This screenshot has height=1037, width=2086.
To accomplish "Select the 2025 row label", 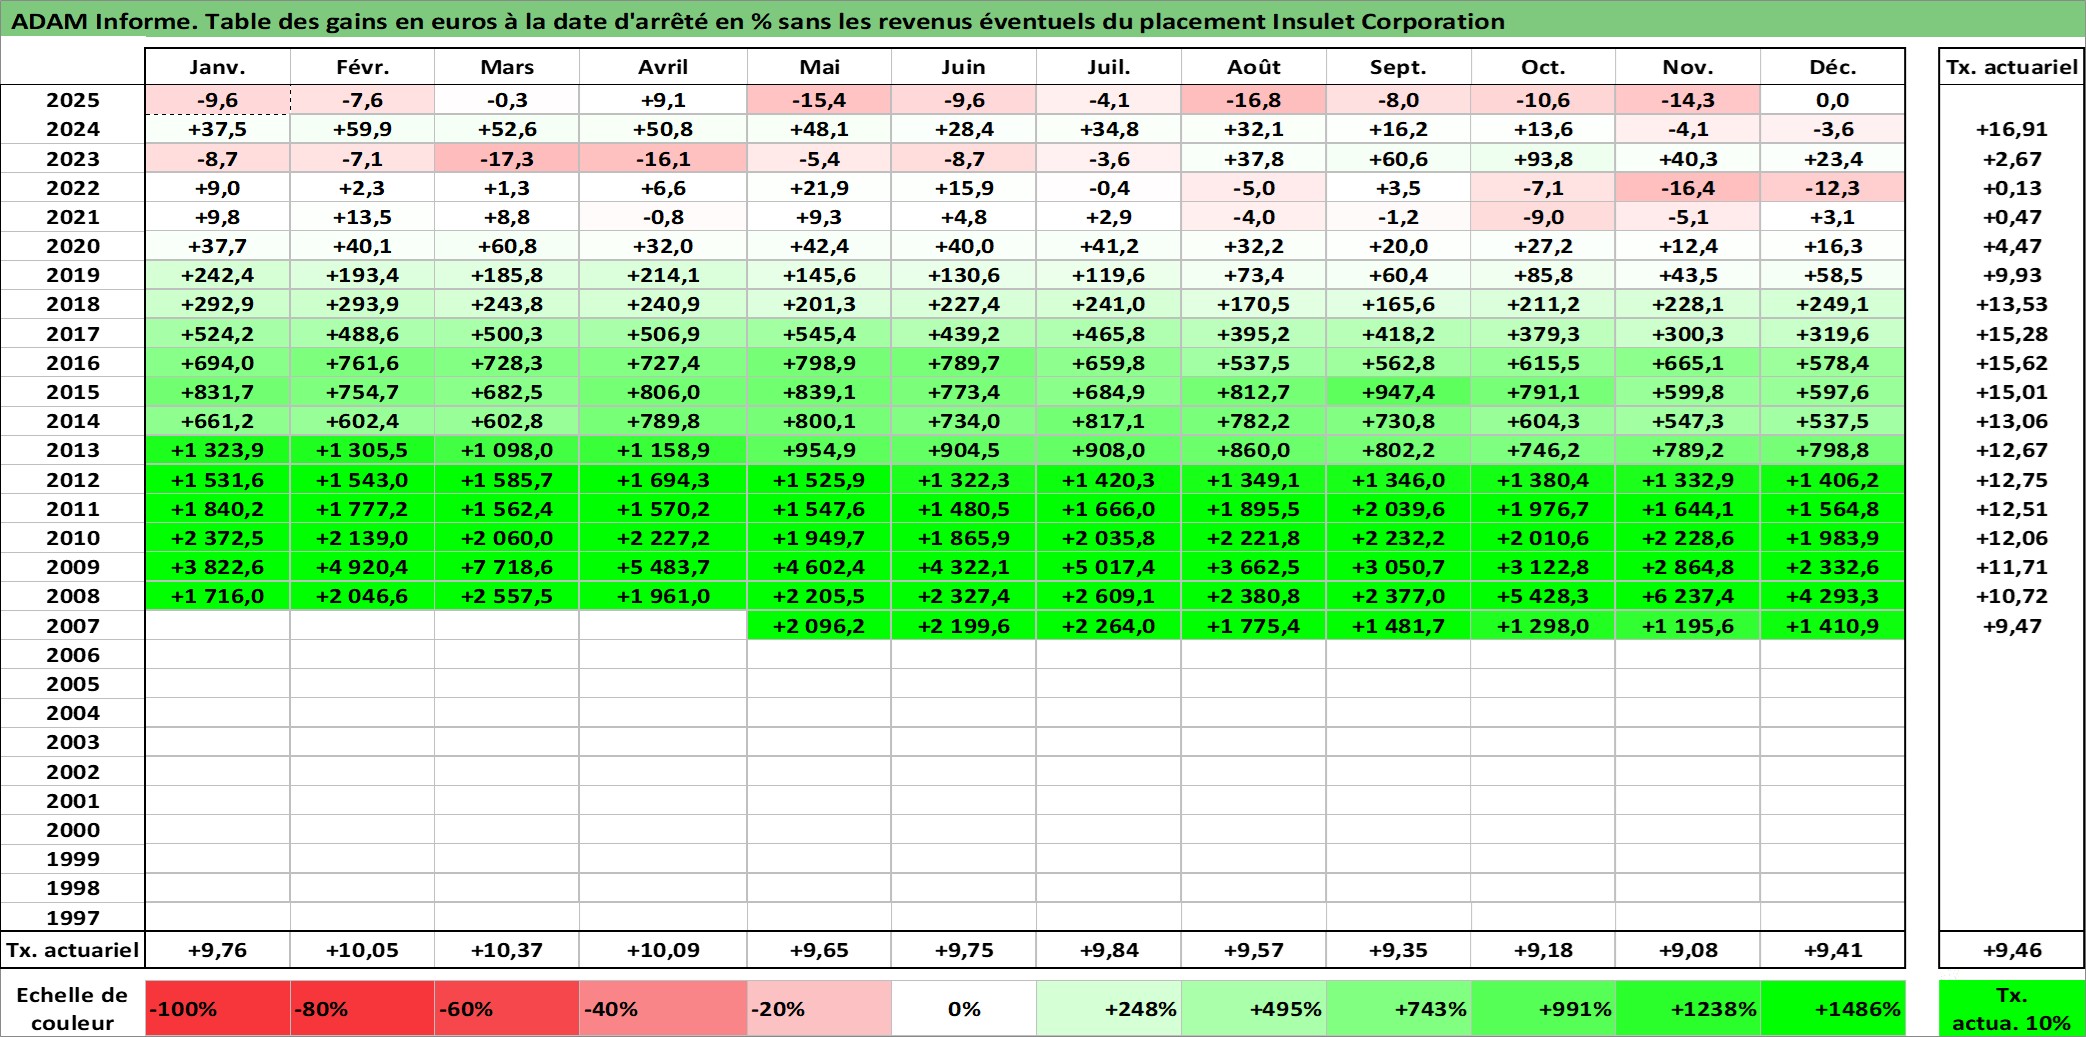I will coord(73,100).
